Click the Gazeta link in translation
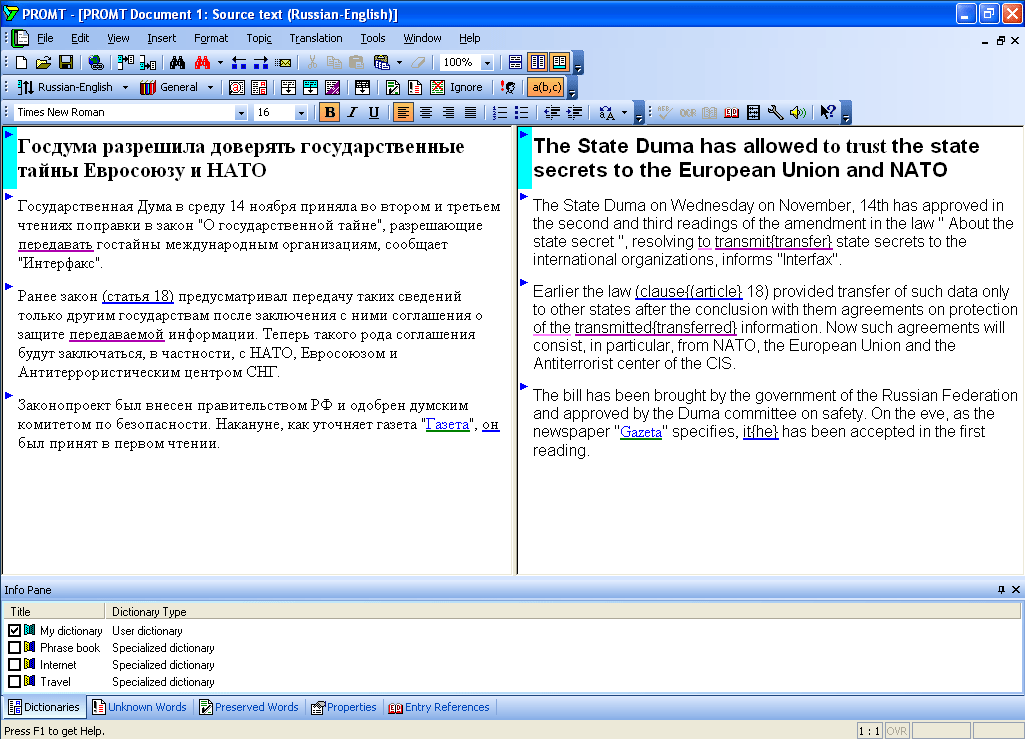 point(641,432)
